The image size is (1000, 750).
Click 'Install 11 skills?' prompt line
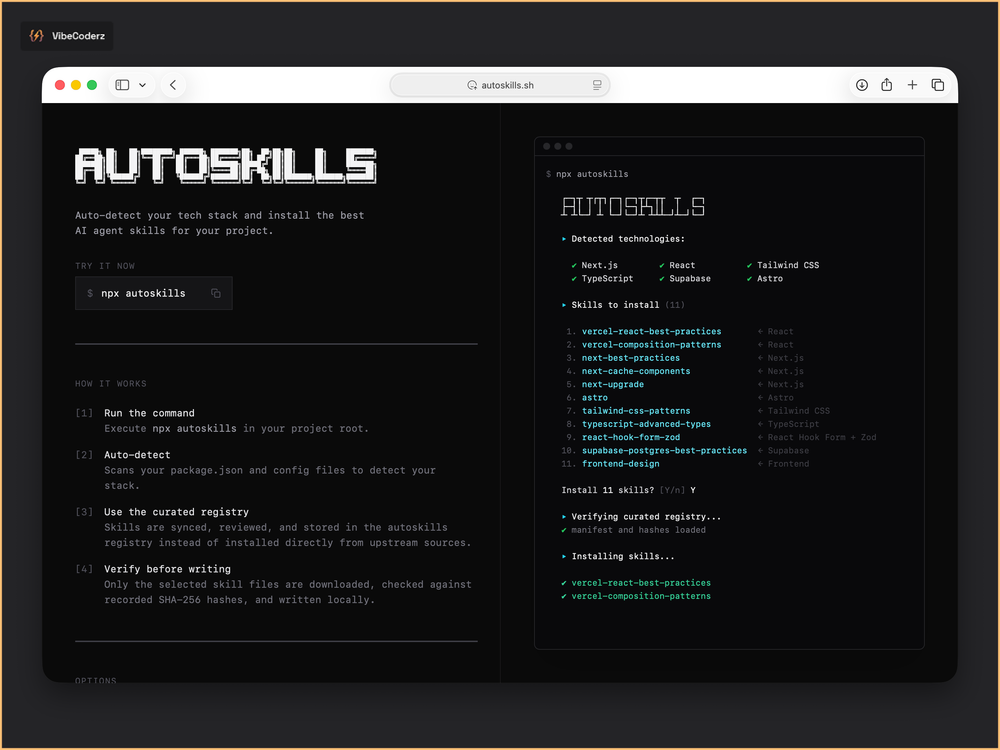click(x=628, y=490)
